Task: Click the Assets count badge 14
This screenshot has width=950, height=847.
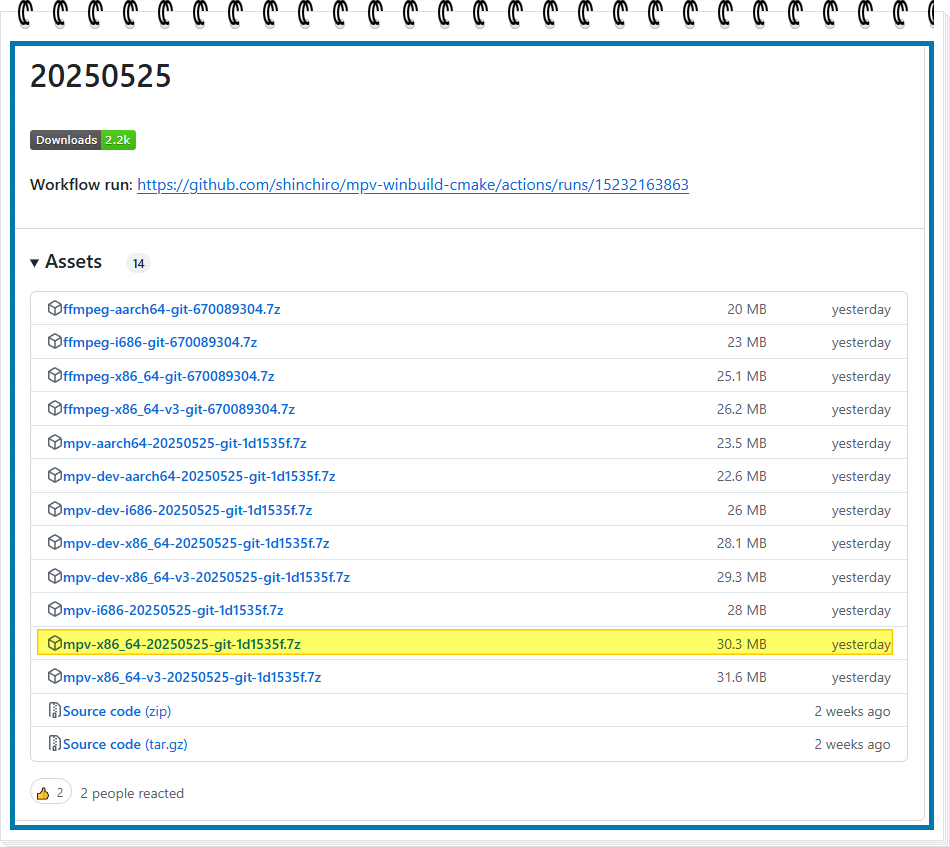Action: click(x=138, y=264)
